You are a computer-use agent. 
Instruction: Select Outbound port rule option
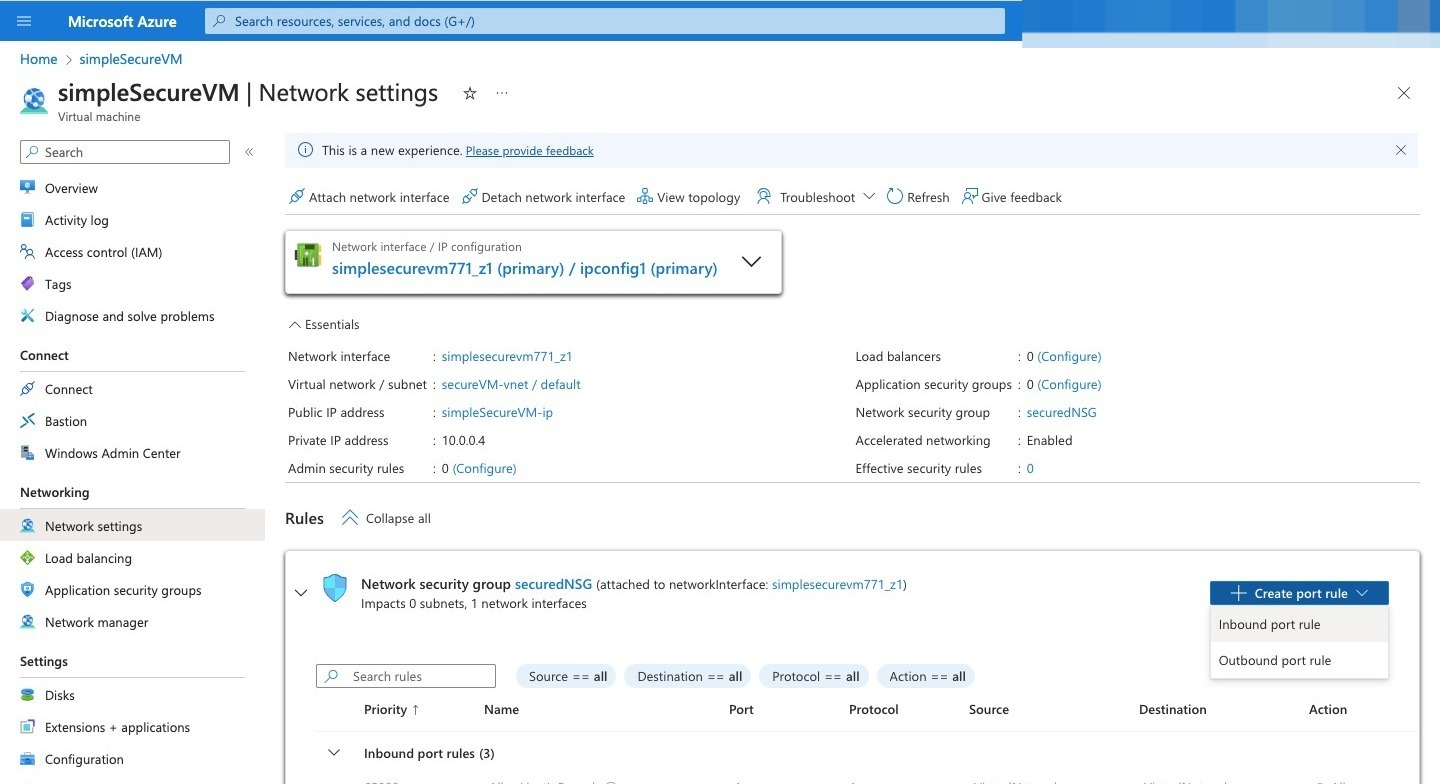1299,661
